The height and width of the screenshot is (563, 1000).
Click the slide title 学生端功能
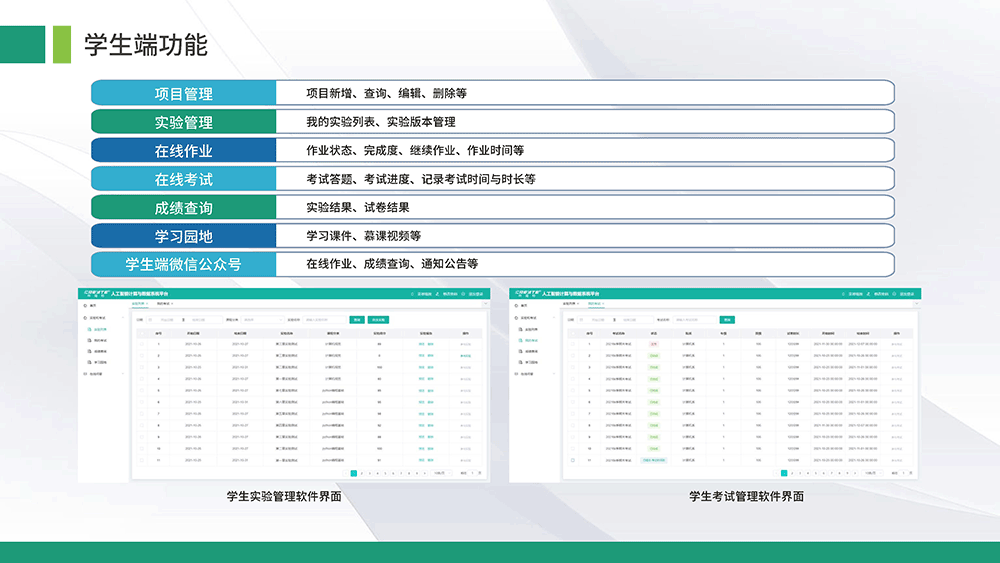[x=146, y=45]
